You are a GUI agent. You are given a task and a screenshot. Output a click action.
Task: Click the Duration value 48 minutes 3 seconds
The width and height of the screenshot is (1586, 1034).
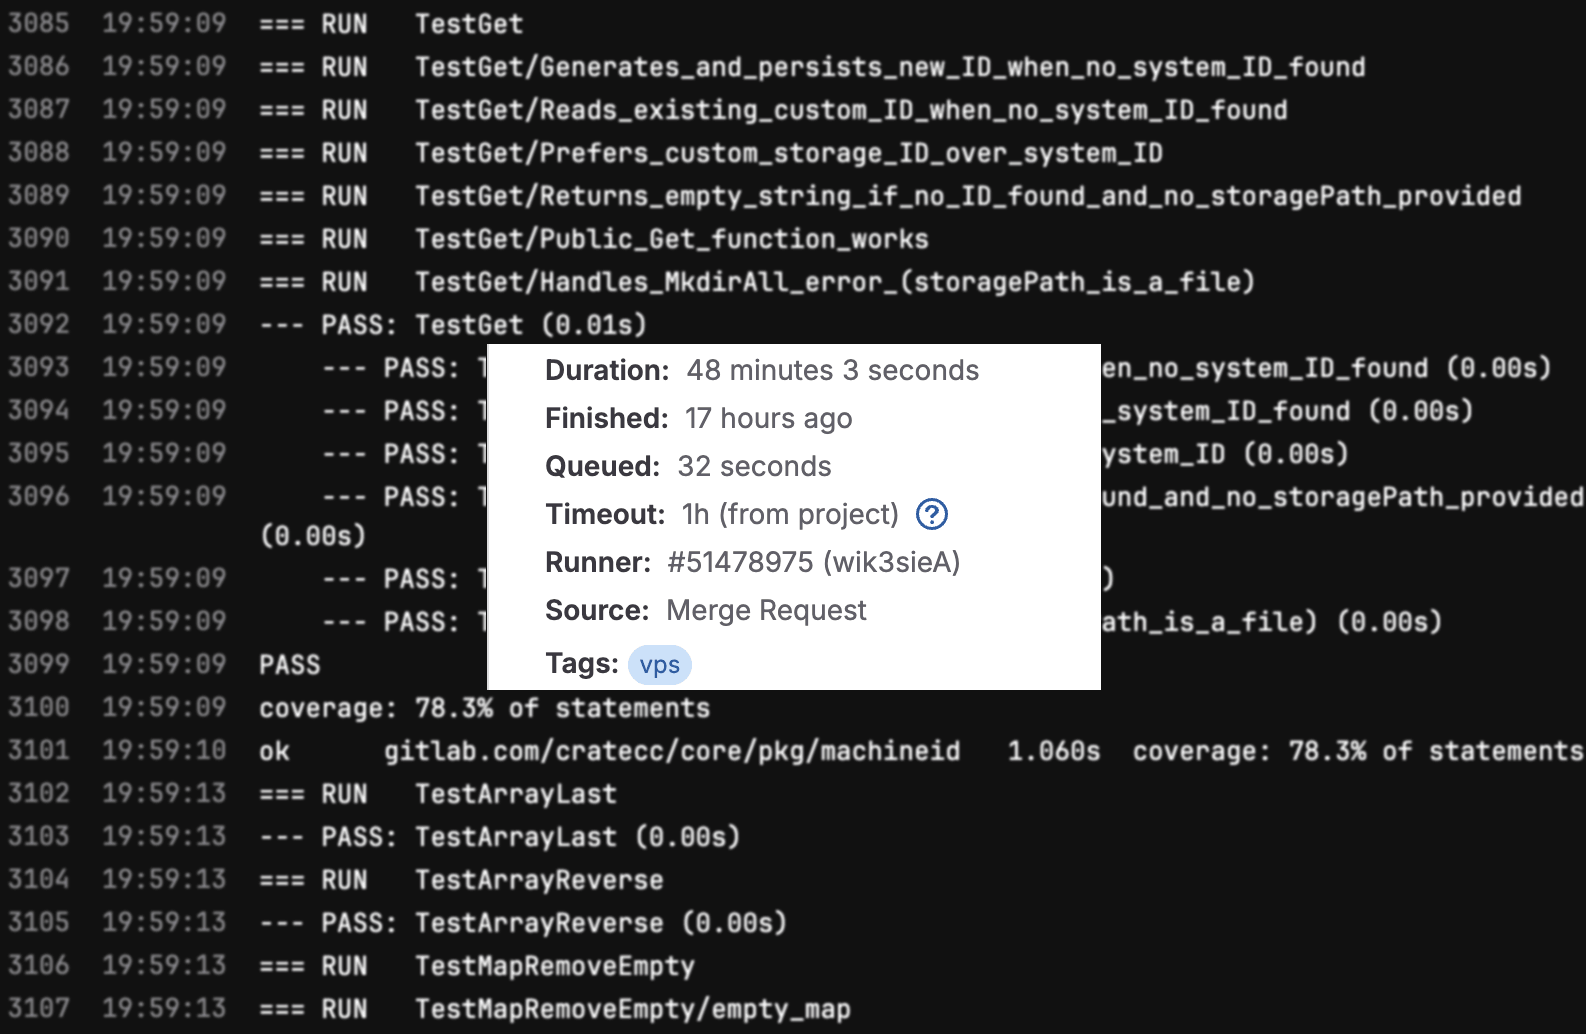pyautogui.click(x=832, y=370)
